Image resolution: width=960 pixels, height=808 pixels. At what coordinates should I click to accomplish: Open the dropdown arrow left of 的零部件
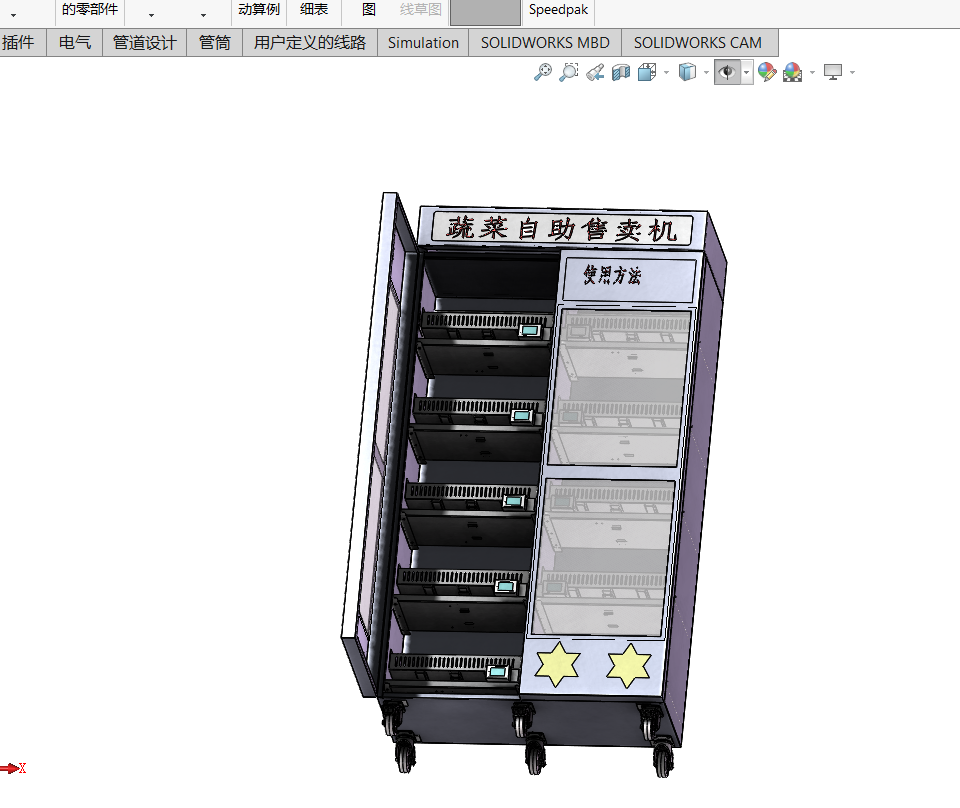pos(13,15)
